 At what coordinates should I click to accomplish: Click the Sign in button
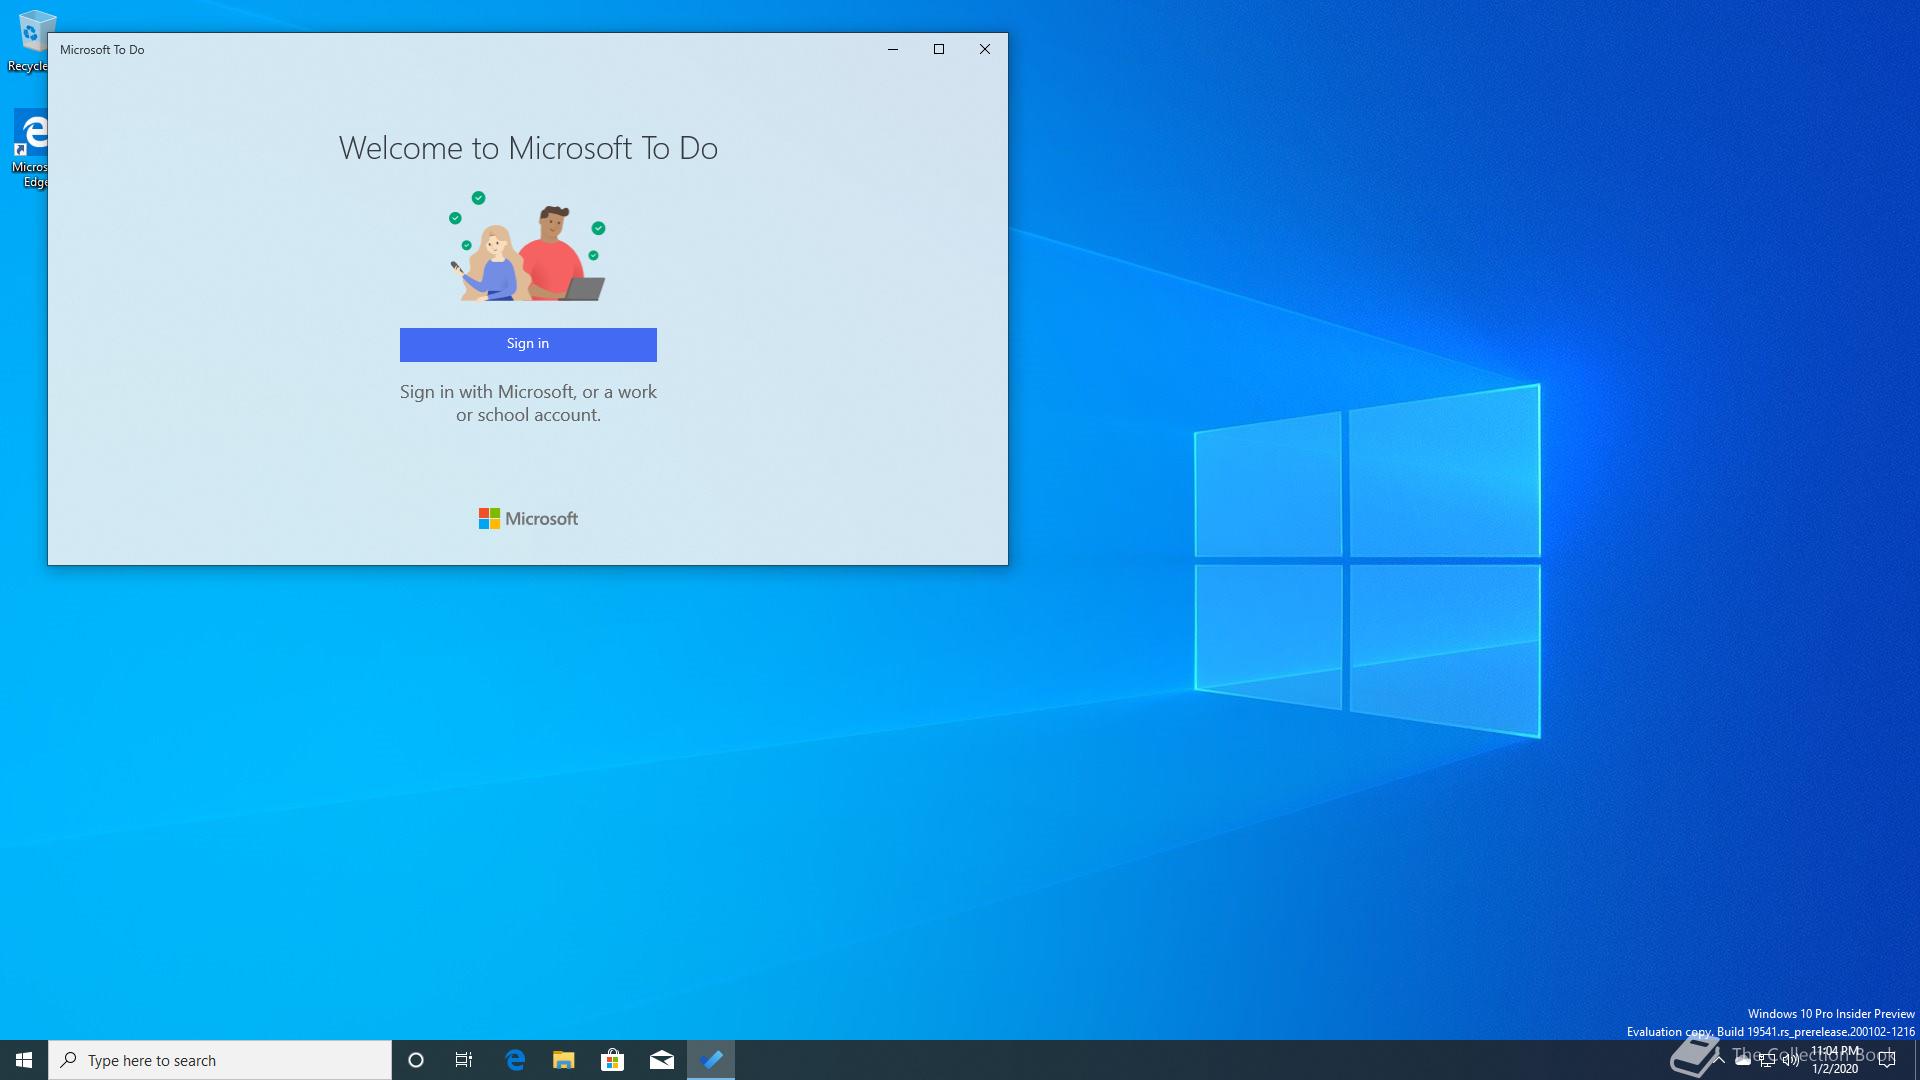[x=528, y=344]
